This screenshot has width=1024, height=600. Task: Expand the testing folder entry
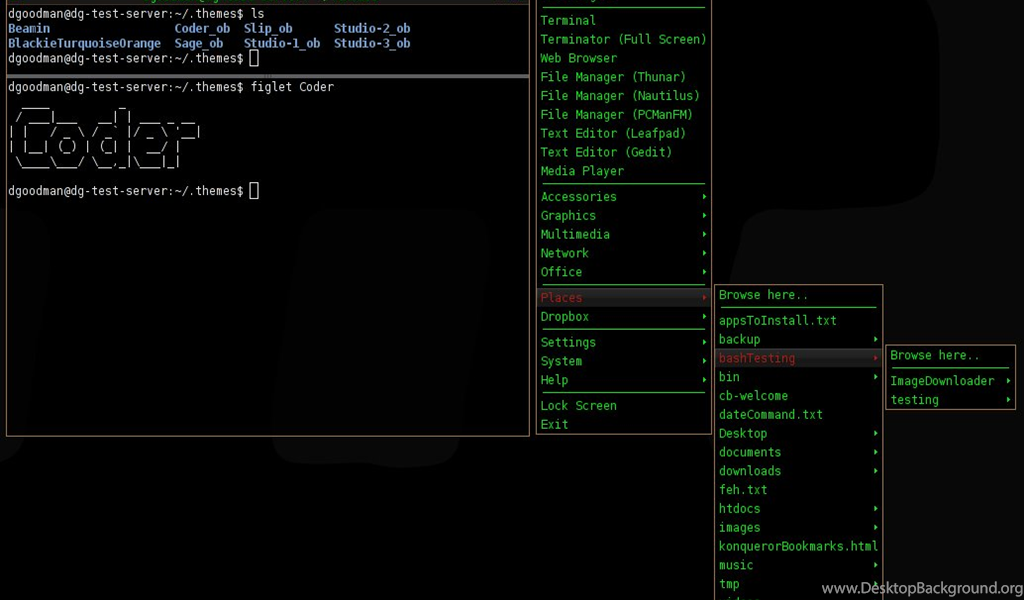[950, 400]
